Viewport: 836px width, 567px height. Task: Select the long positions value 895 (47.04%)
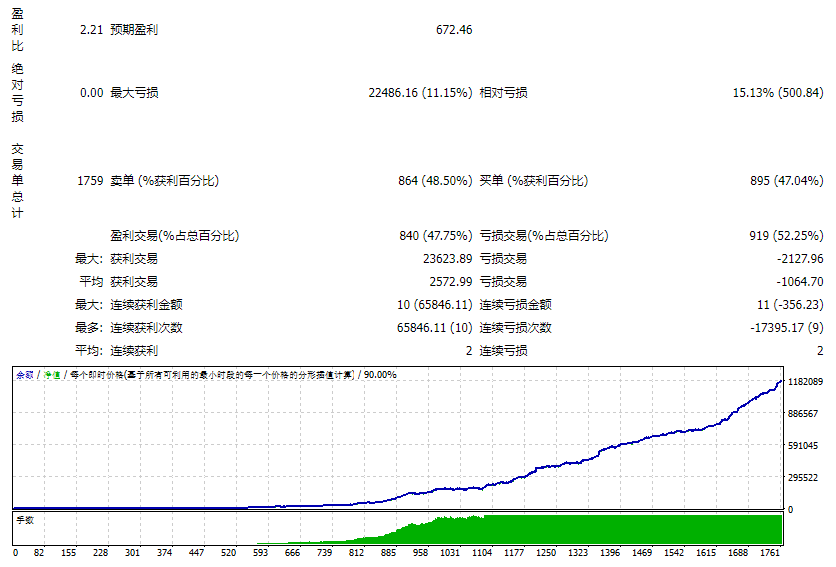point(786,181)
